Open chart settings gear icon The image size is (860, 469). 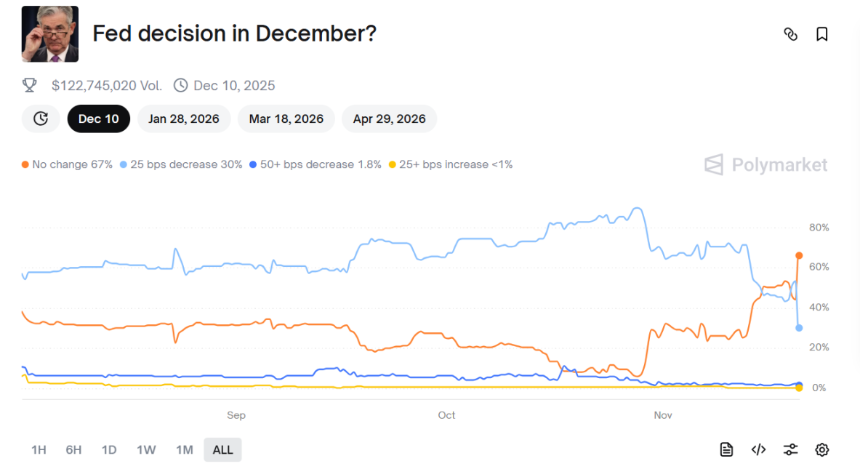tap(822, 450)
